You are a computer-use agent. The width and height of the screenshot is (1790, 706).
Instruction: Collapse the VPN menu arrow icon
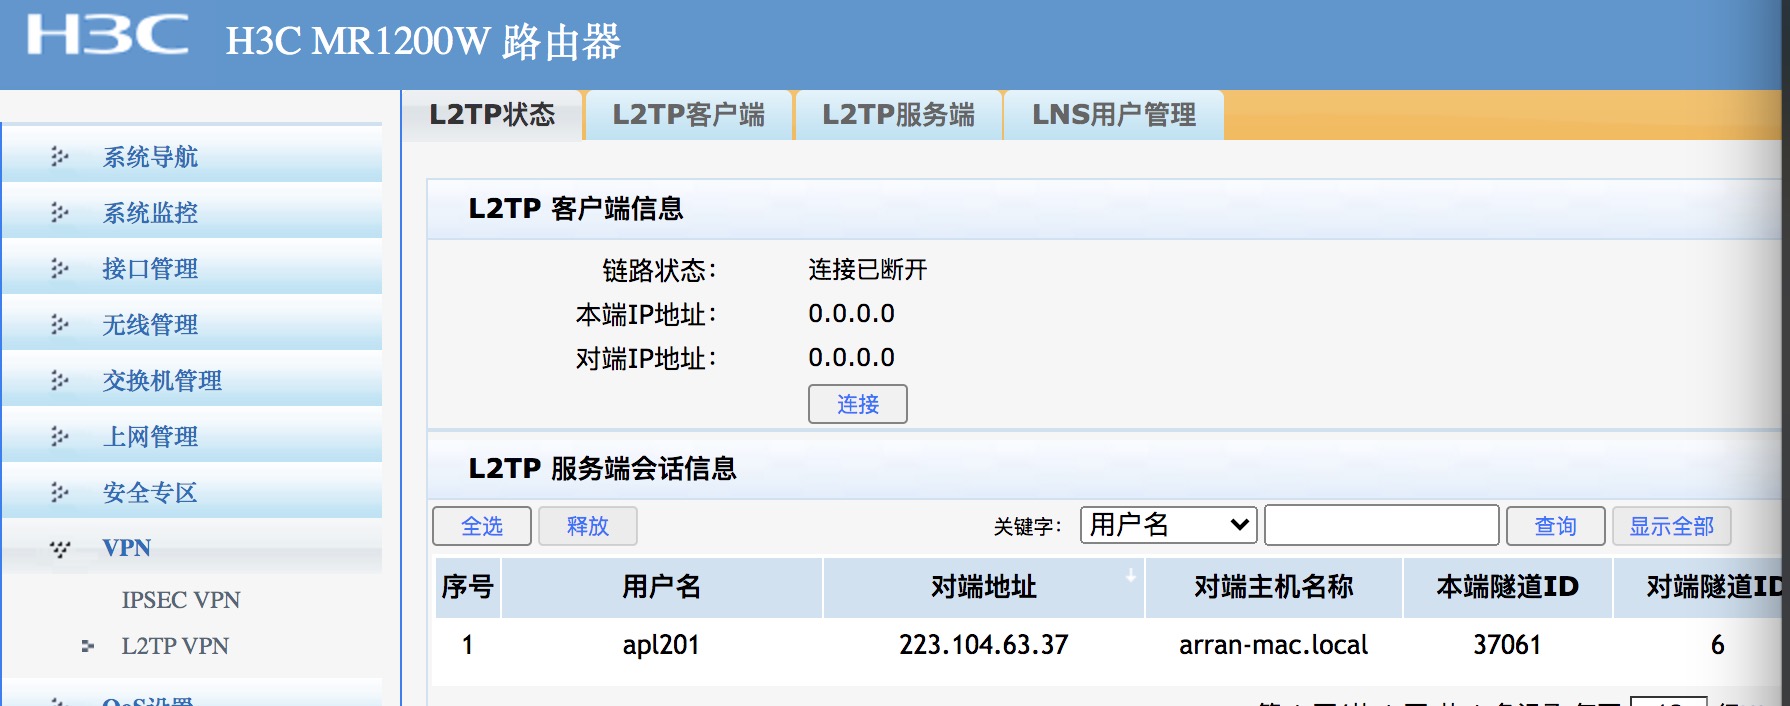pos(60,549)
